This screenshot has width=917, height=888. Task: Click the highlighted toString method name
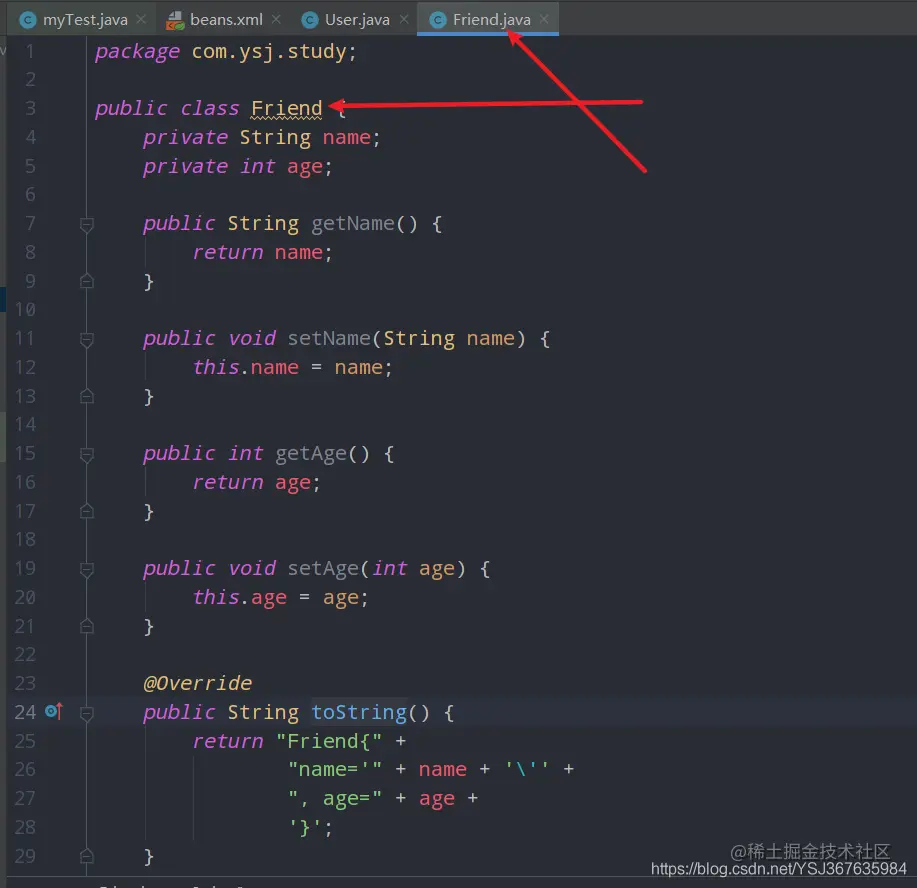point(358,713)
